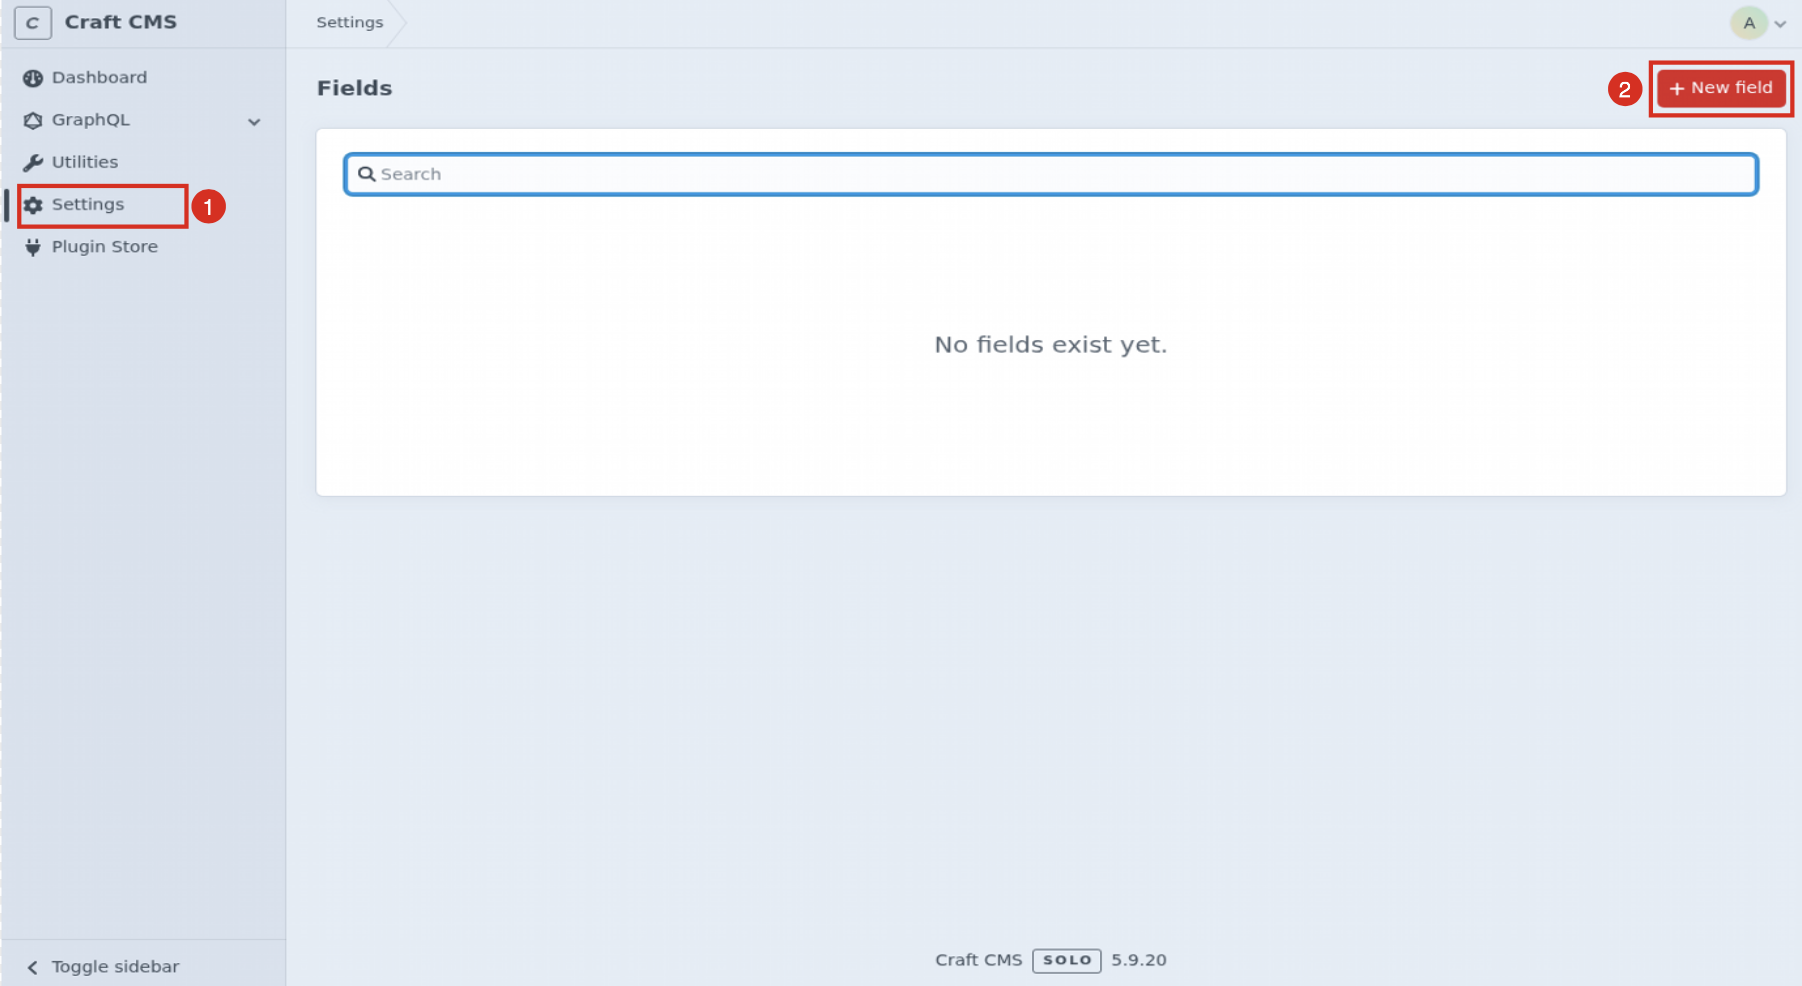Open the account menu dropdown arrow
This screenshot has width=1802, height=986.
point(1780,24)
